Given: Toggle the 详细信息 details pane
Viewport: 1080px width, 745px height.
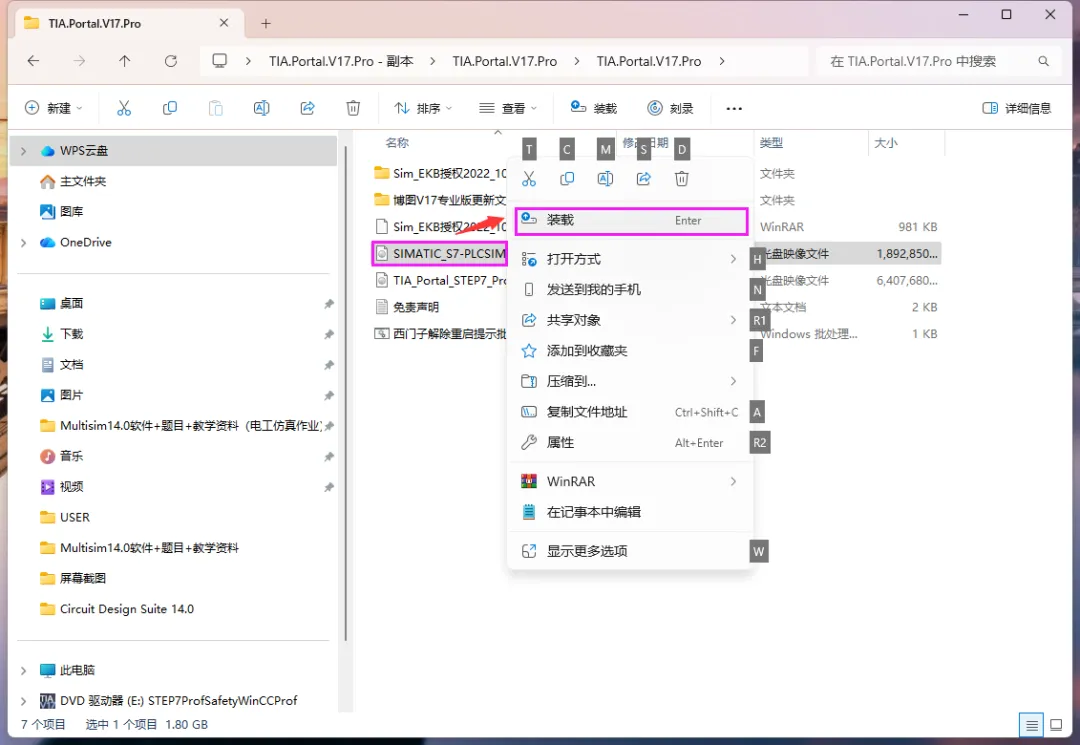Looking at the screenshot, I should click(x=1017, y=108).
